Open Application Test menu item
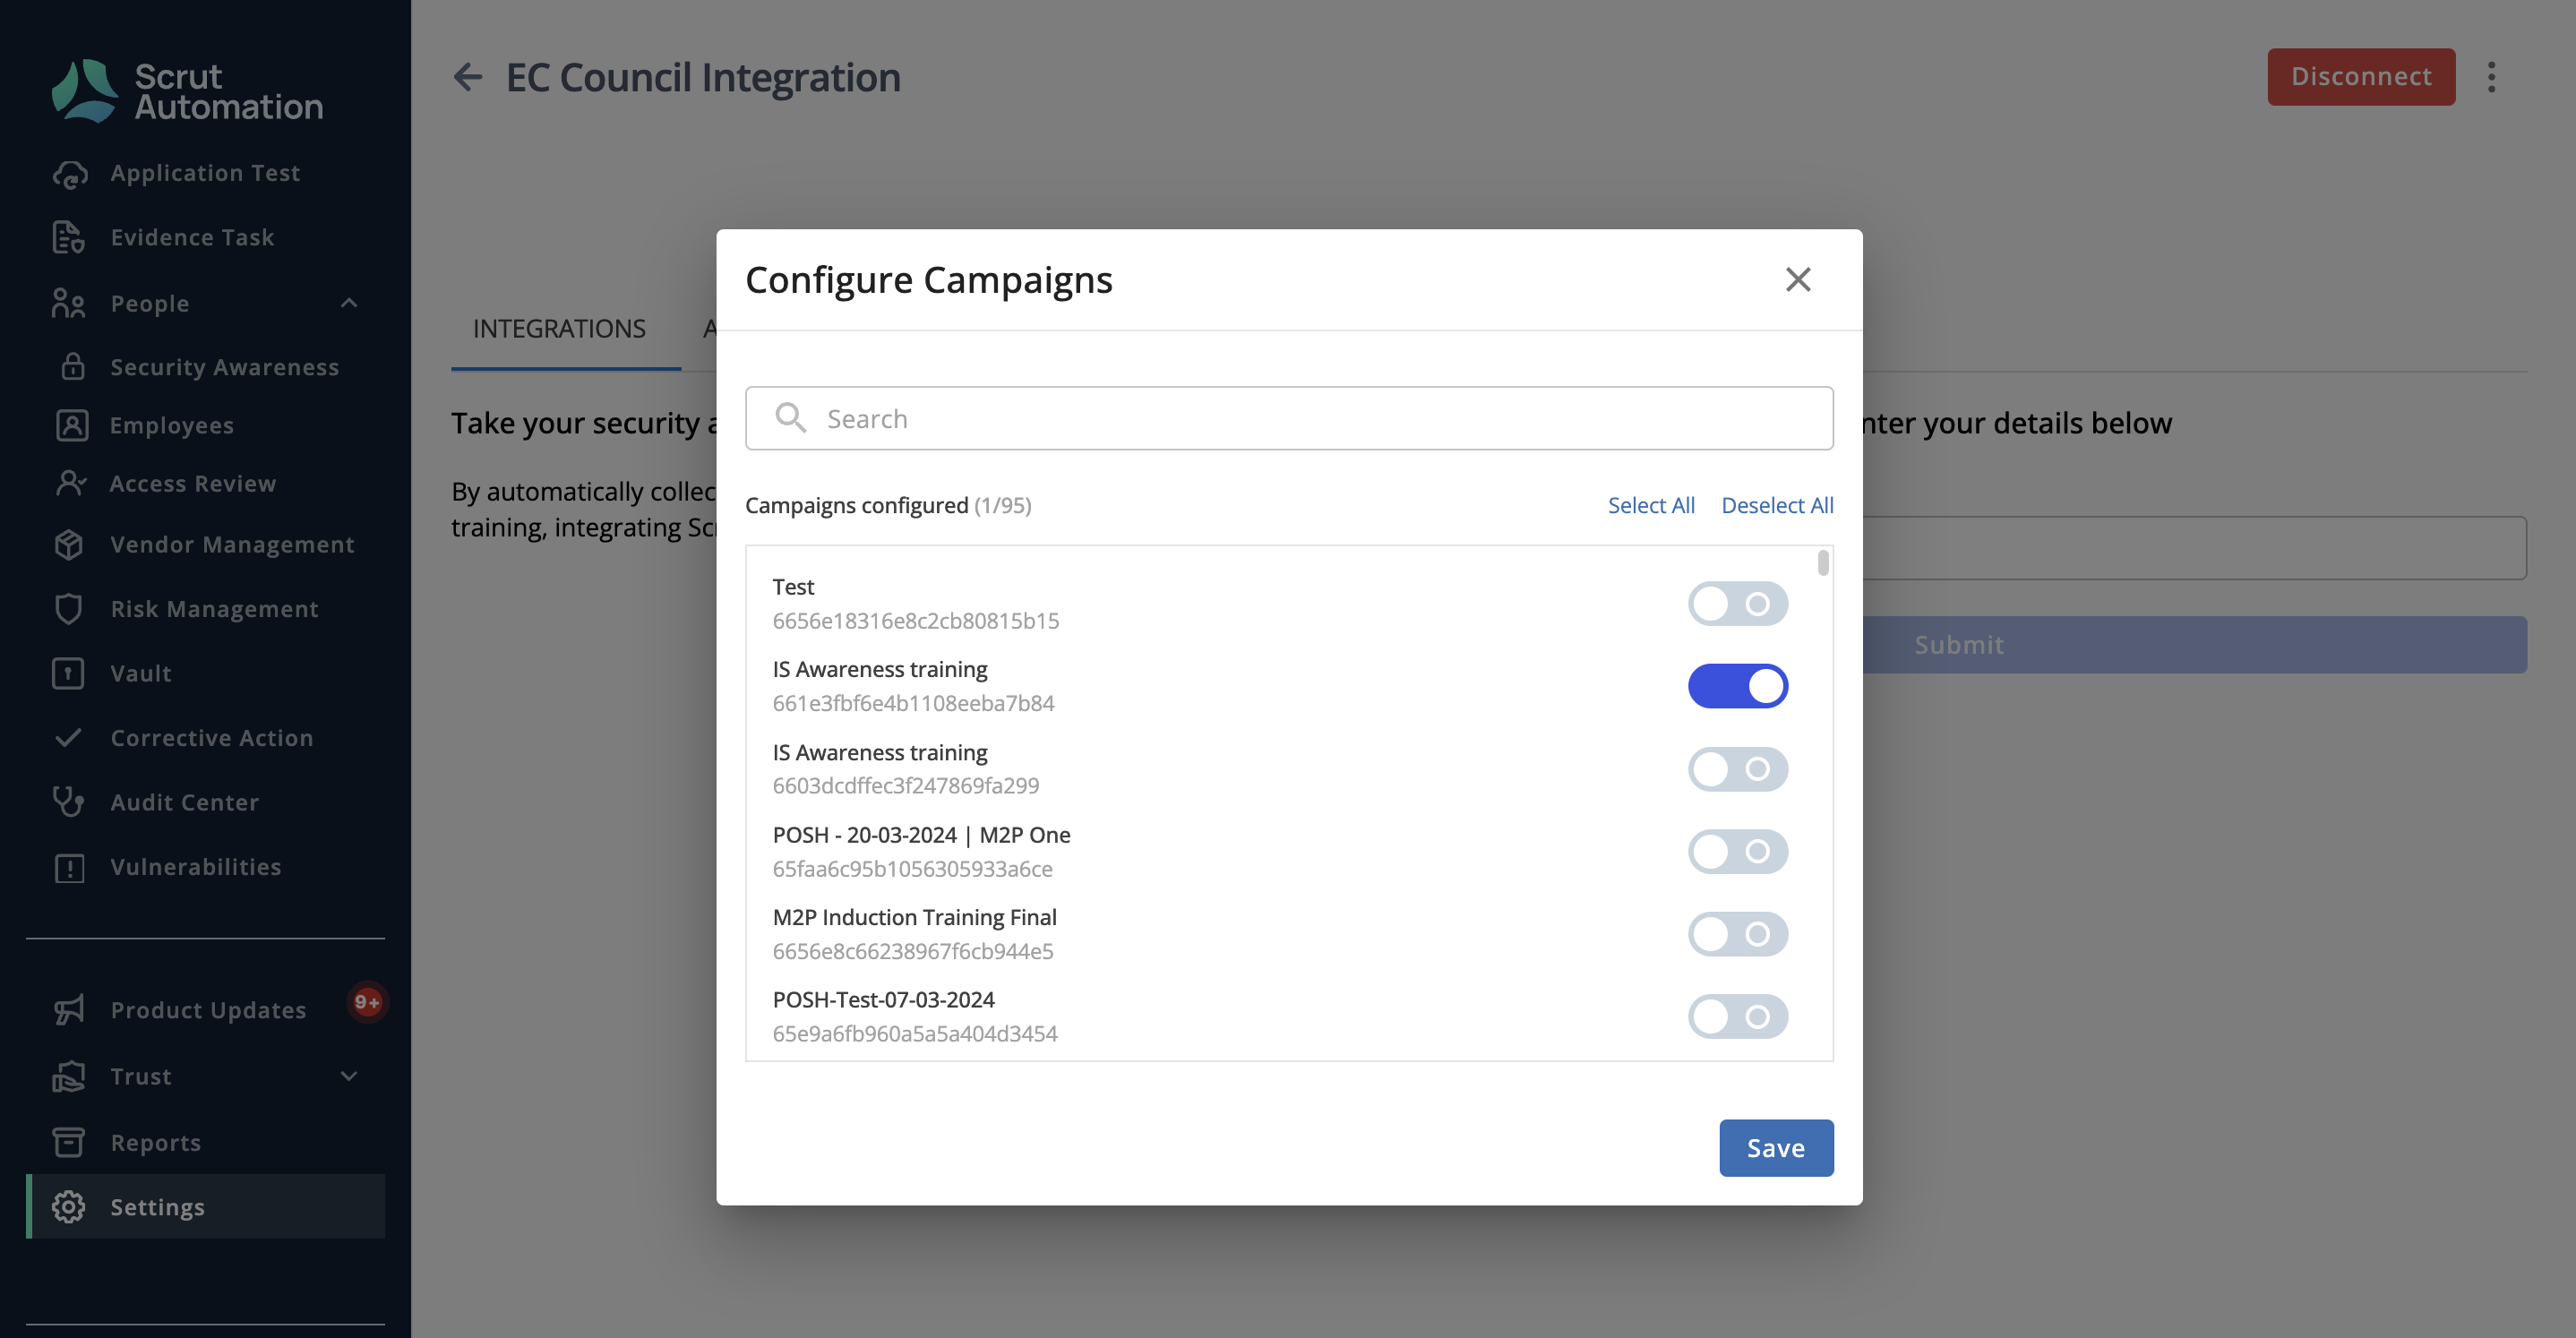The width and height of the screenshot is (2576, 1338). [x=205, y=174]
